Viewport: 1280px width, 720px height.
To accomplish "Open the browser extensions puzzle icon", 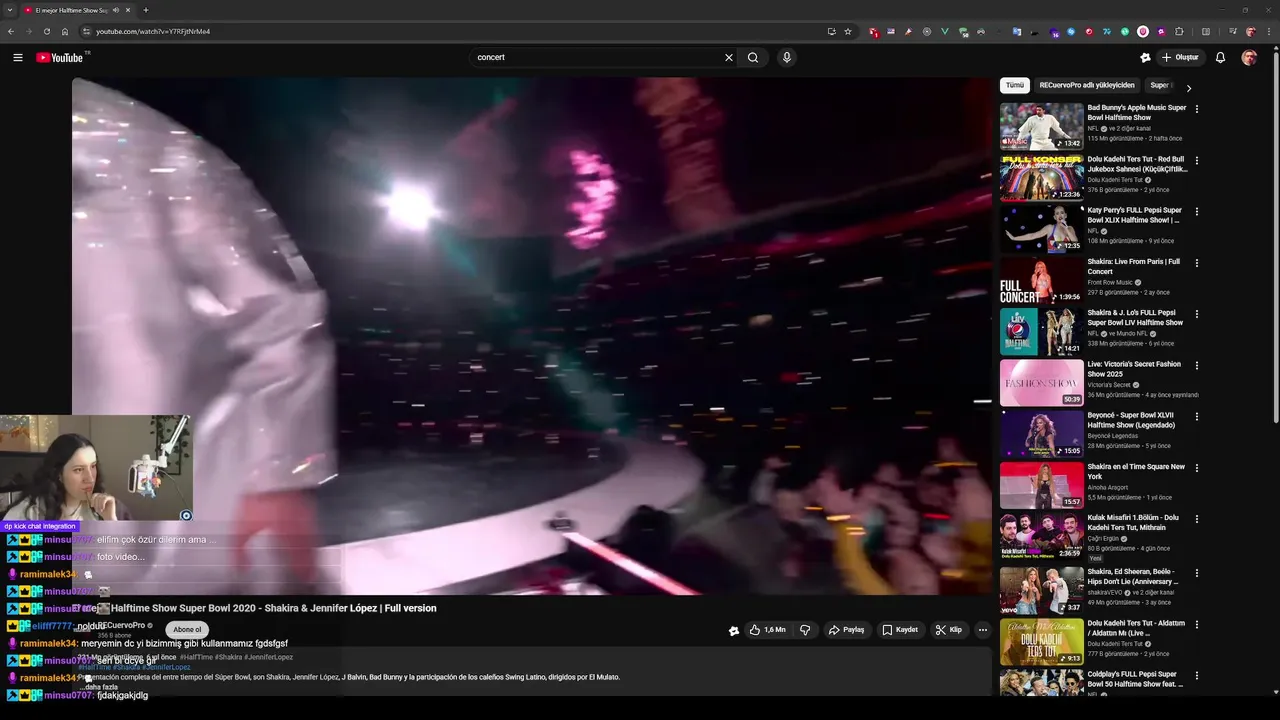I will click(x=1179, y=31).
